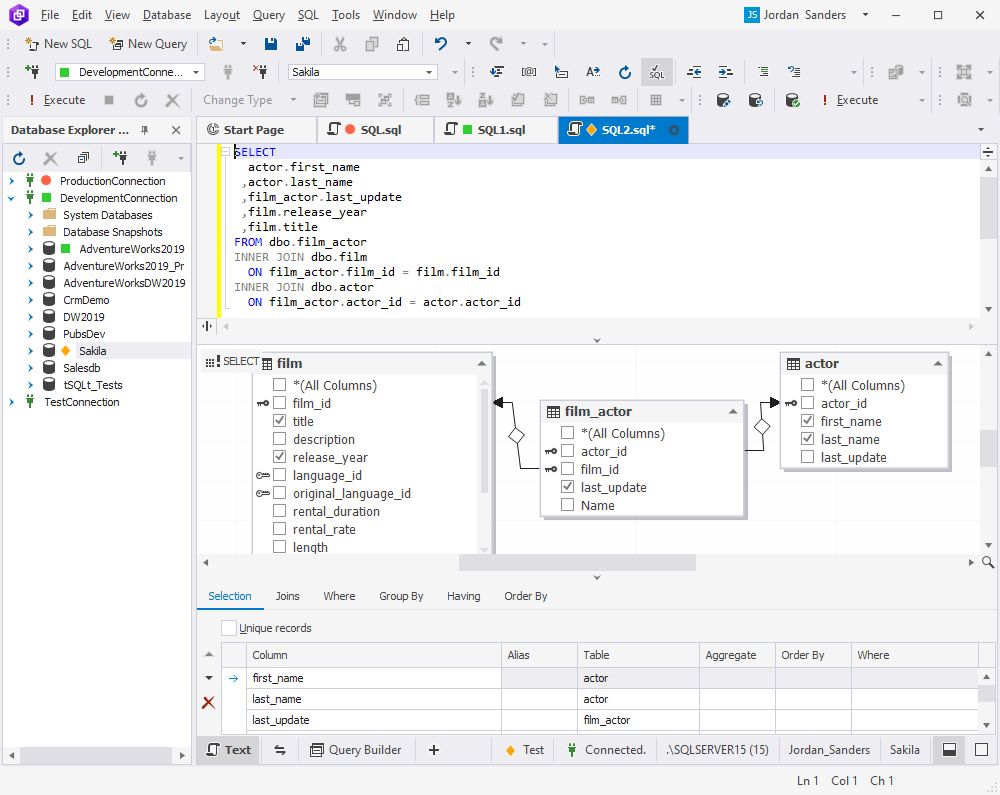Screen dimensions: 1000x795
Task: Open the Sakila database dropdown
Action: coord(430,72)
